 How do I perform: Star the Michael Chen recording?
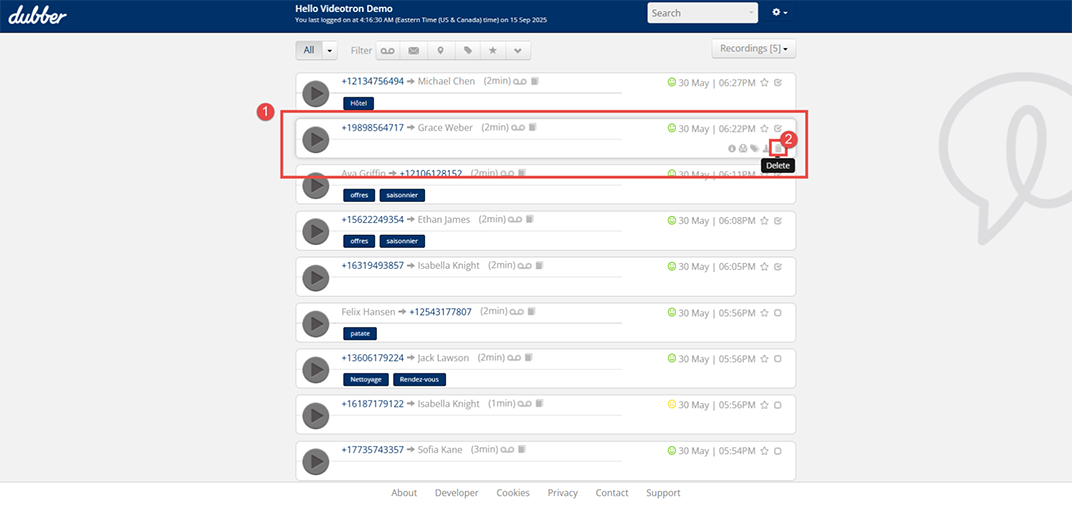tap(764, 83)
